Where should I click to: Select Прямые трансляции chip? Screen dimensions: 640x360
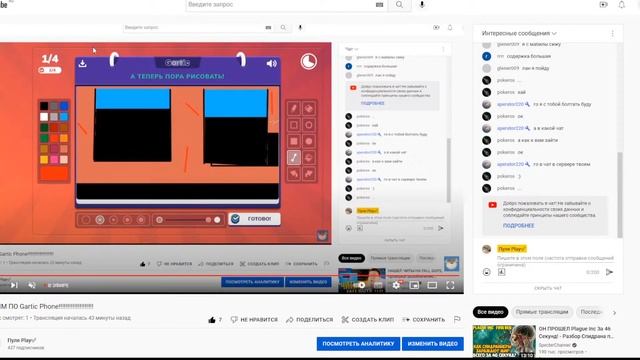[x=542, y=312]
